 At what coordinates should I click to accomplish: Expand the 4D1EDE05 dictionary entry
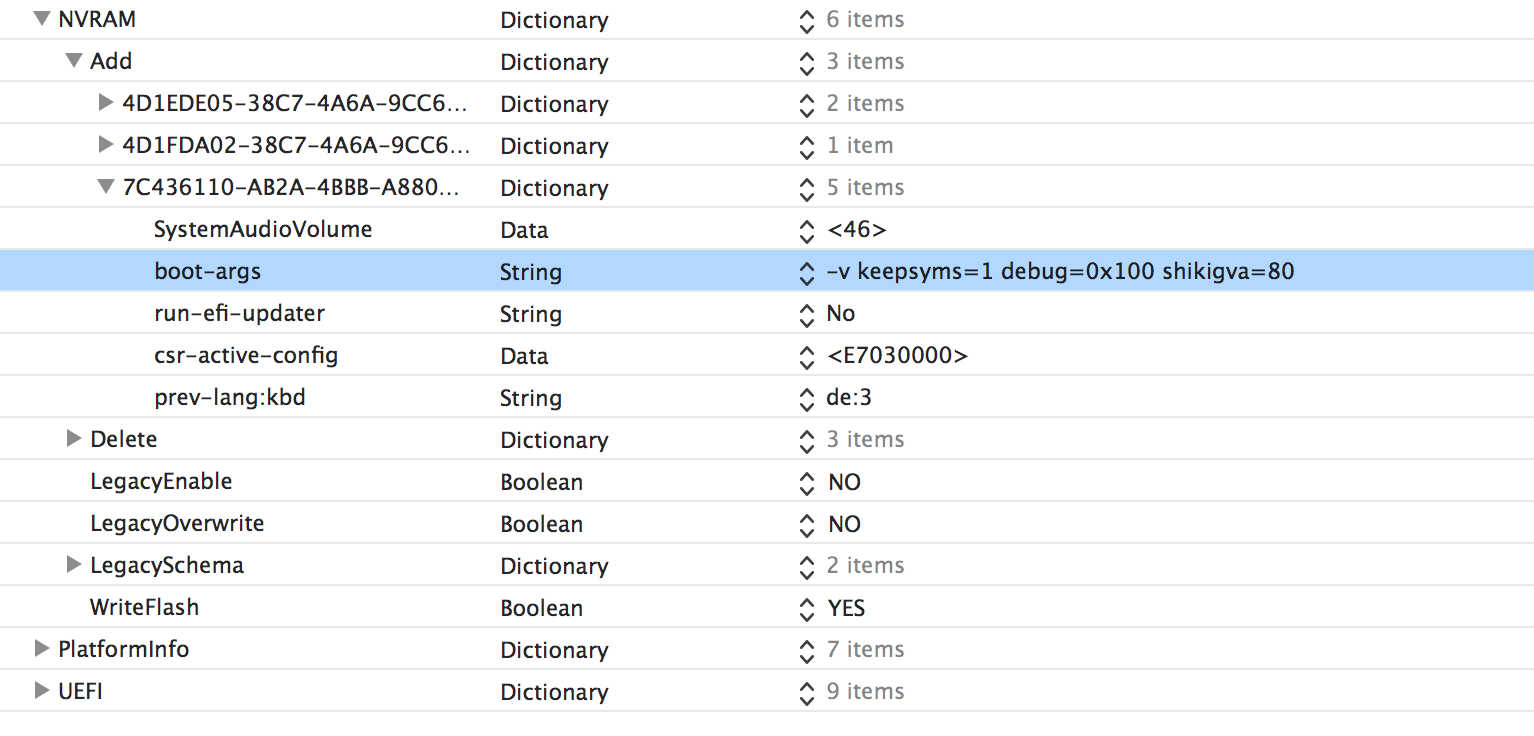click(x=106, y=103)
